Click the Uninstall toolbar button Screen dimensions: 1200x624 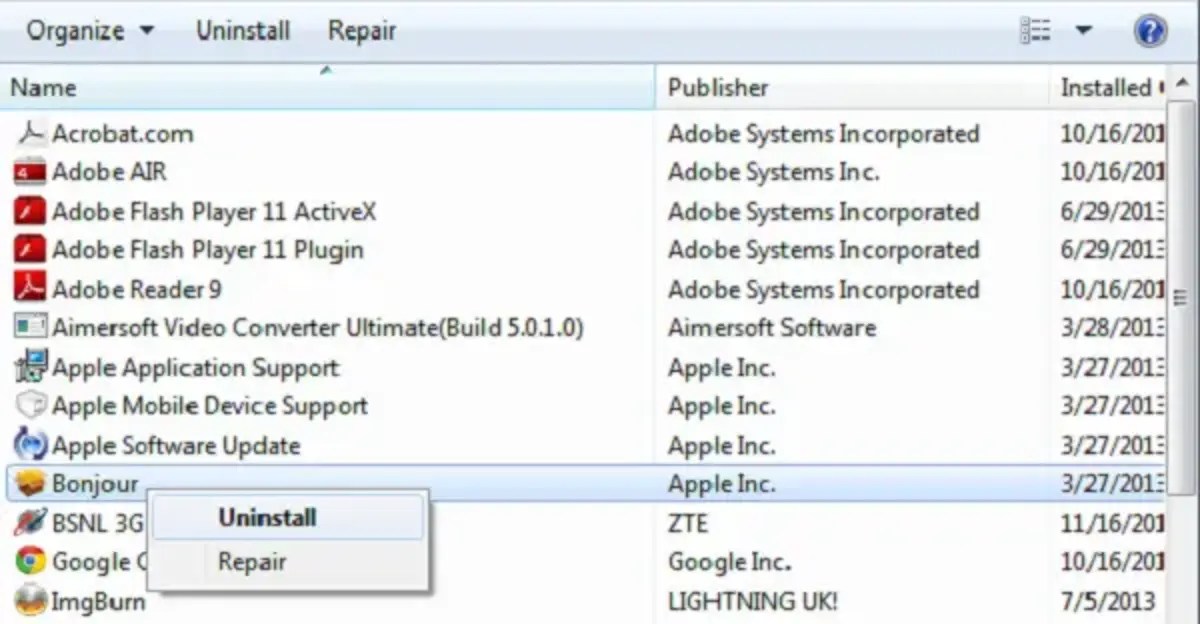point(242,30)
